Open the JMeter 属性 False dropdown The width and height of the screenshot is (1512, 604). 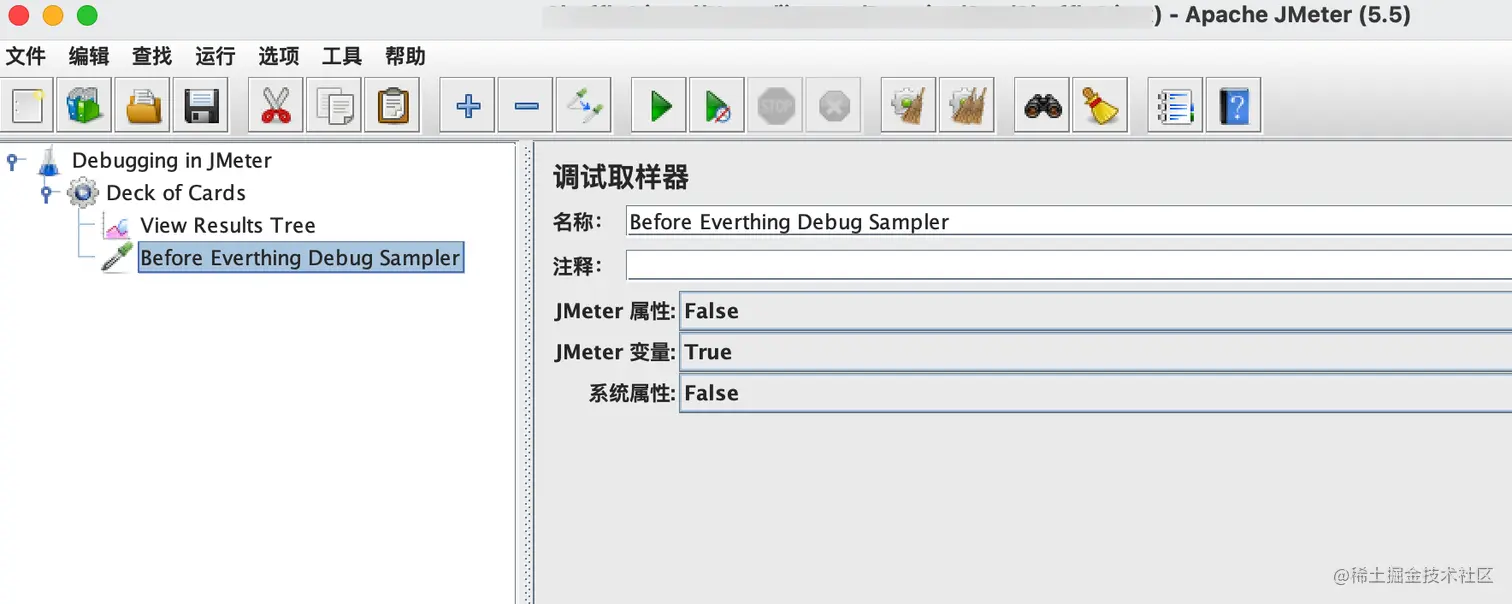coord(1095,311)
